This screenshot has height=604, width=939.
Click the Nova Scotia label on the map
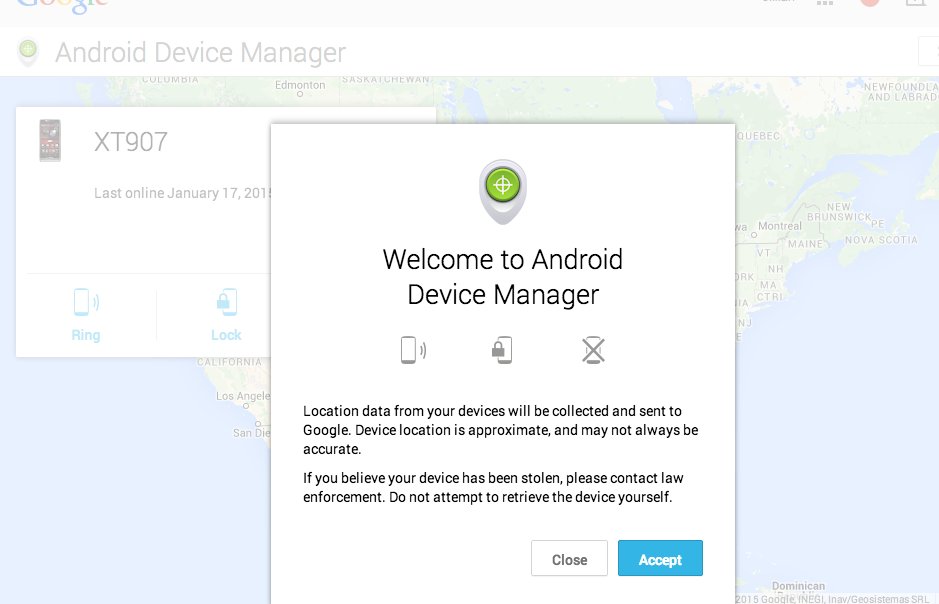pyautogui.click(x=881, y=240)
